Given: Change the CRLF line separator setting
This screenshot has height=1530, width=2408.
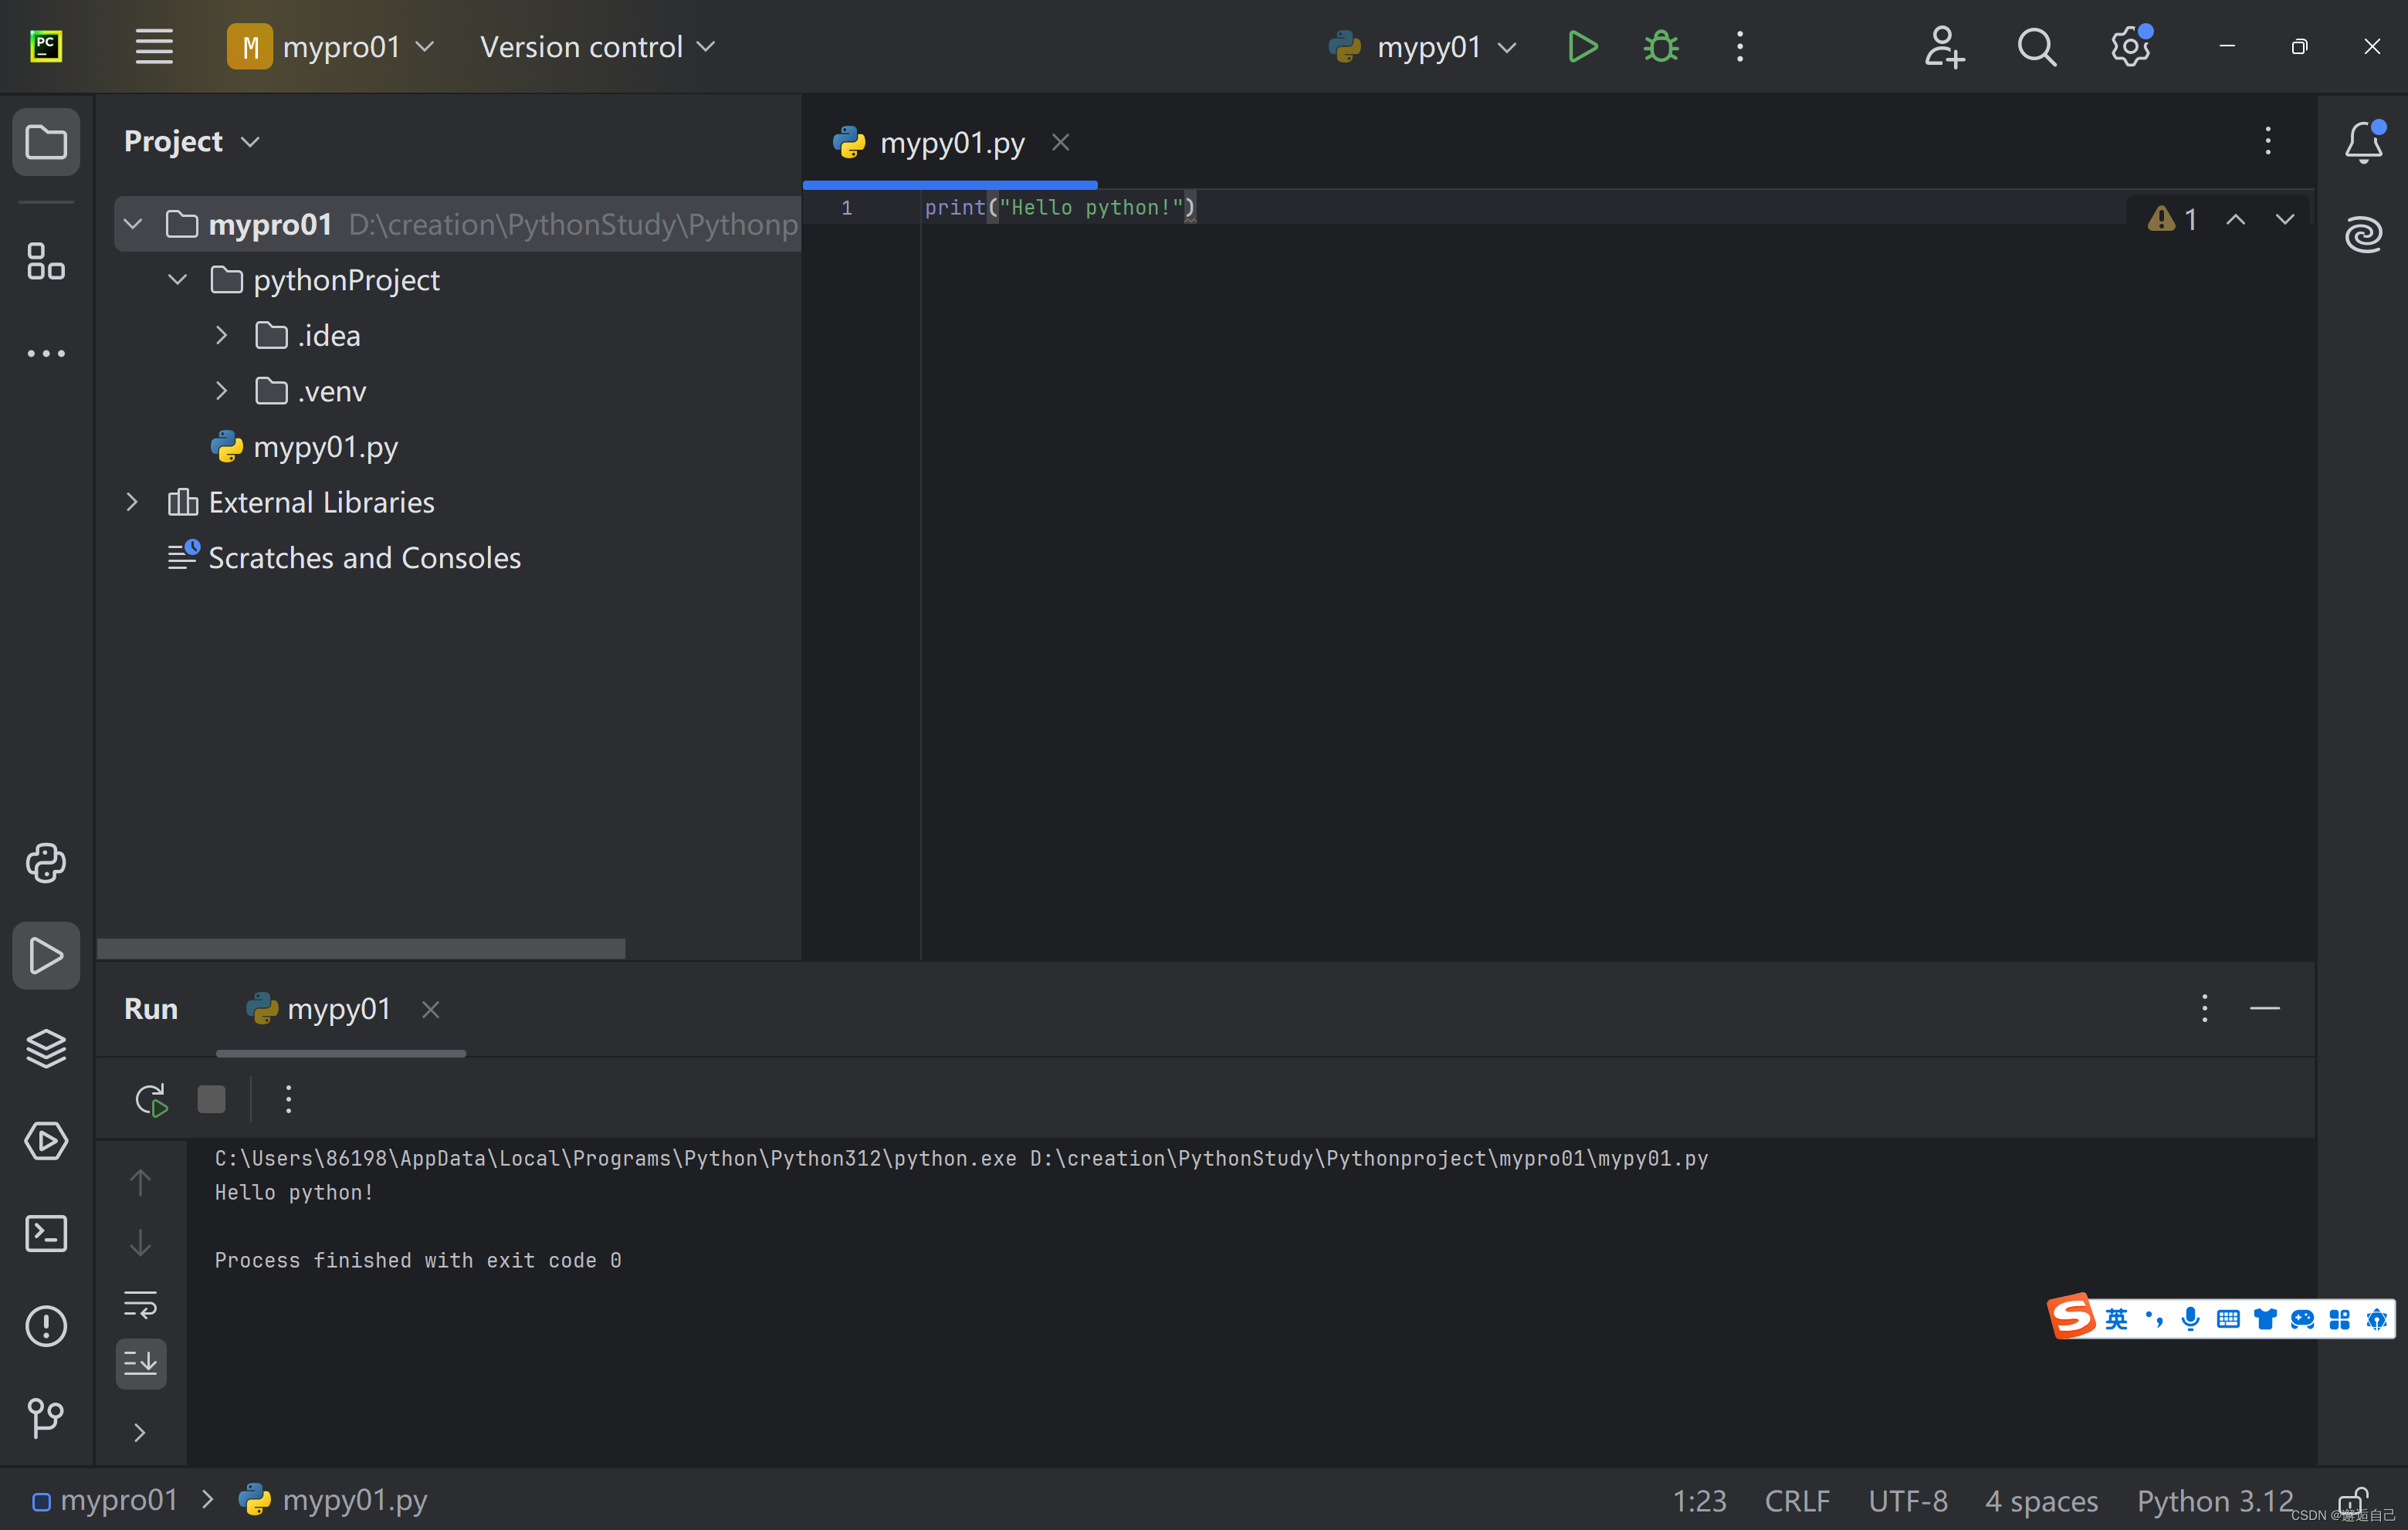Looking at the screenshot, I should (x=1796, y=1501).
